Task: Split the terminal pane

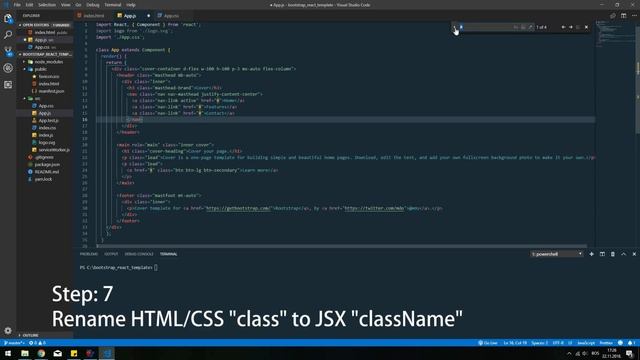Action: coord(602,254)
